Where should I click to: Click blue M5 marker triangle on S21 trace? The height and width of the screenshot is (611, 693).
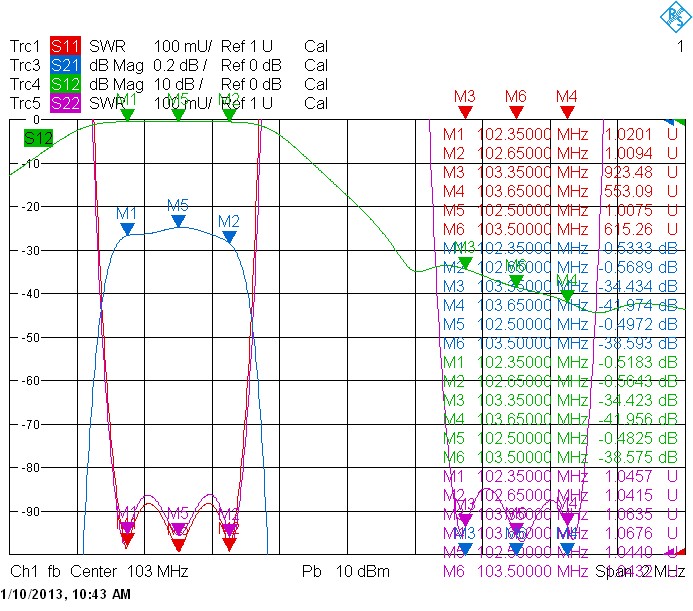[x=178, y=221]
